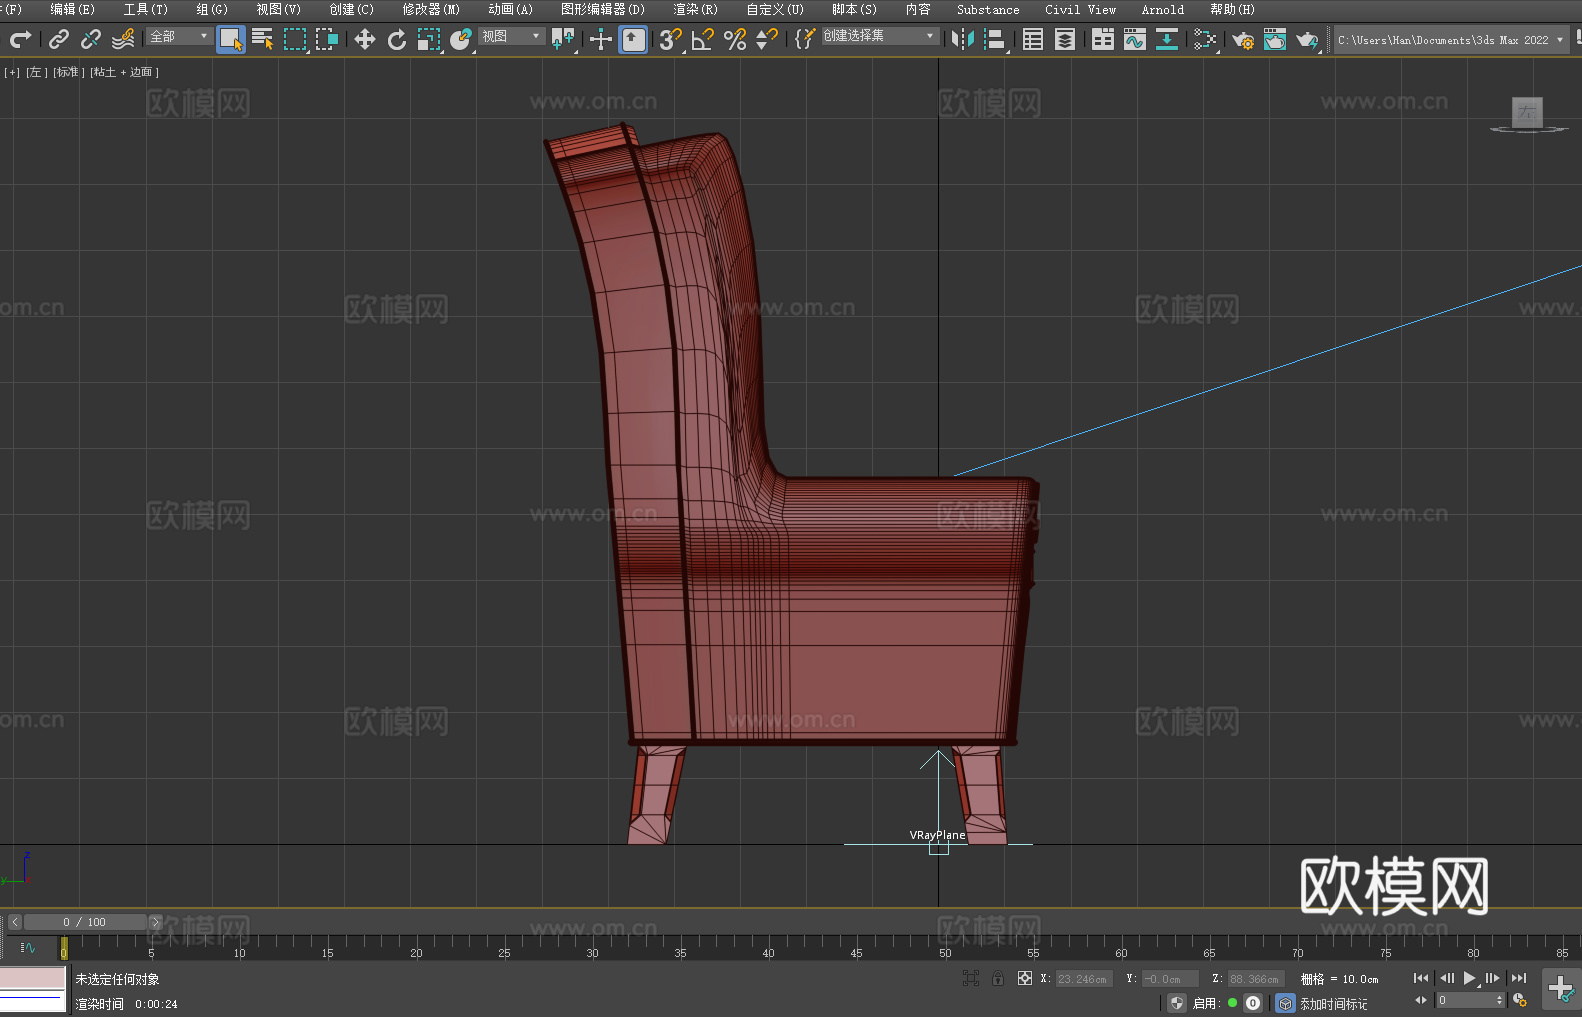Click the X coordinate field
This screenshot has width=1582, height=1017.
(x=1084, y=979)
